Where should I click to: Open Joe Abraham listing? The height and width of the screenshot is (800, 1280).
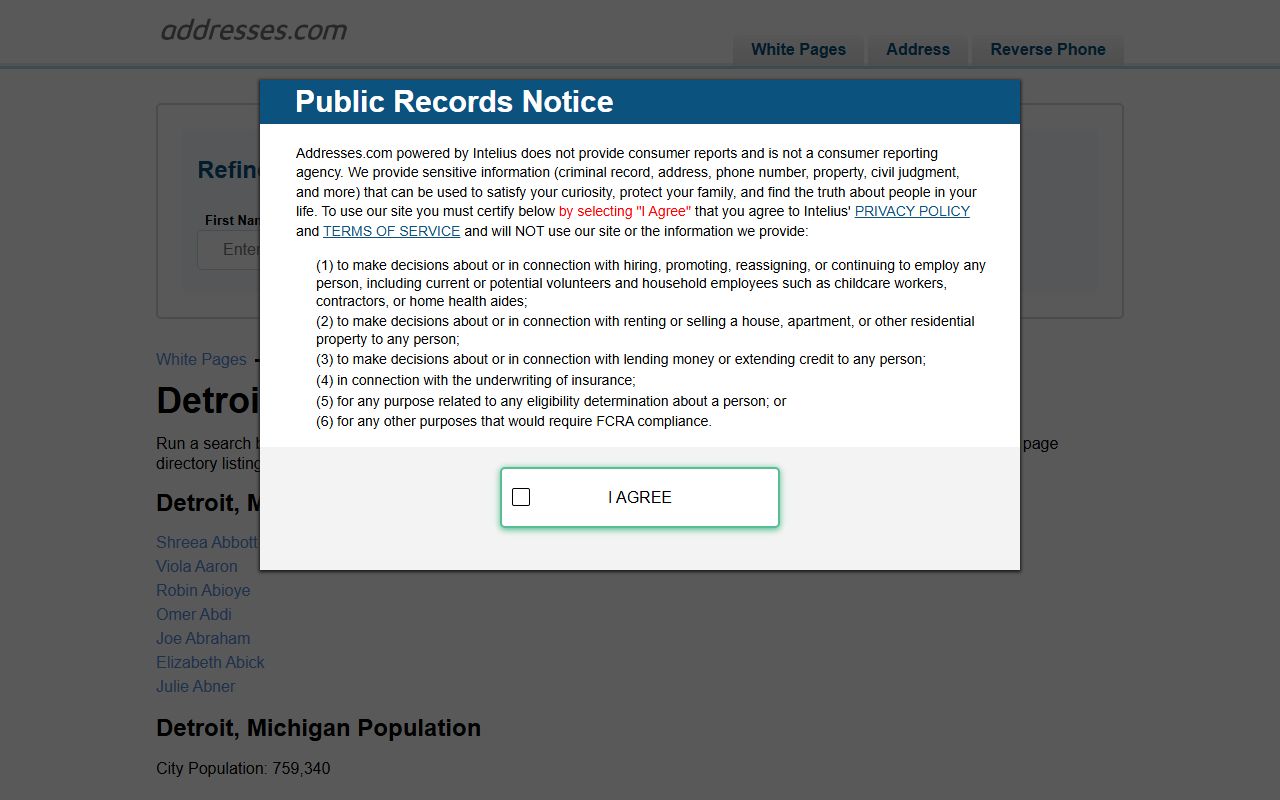(x=203, y=638)
